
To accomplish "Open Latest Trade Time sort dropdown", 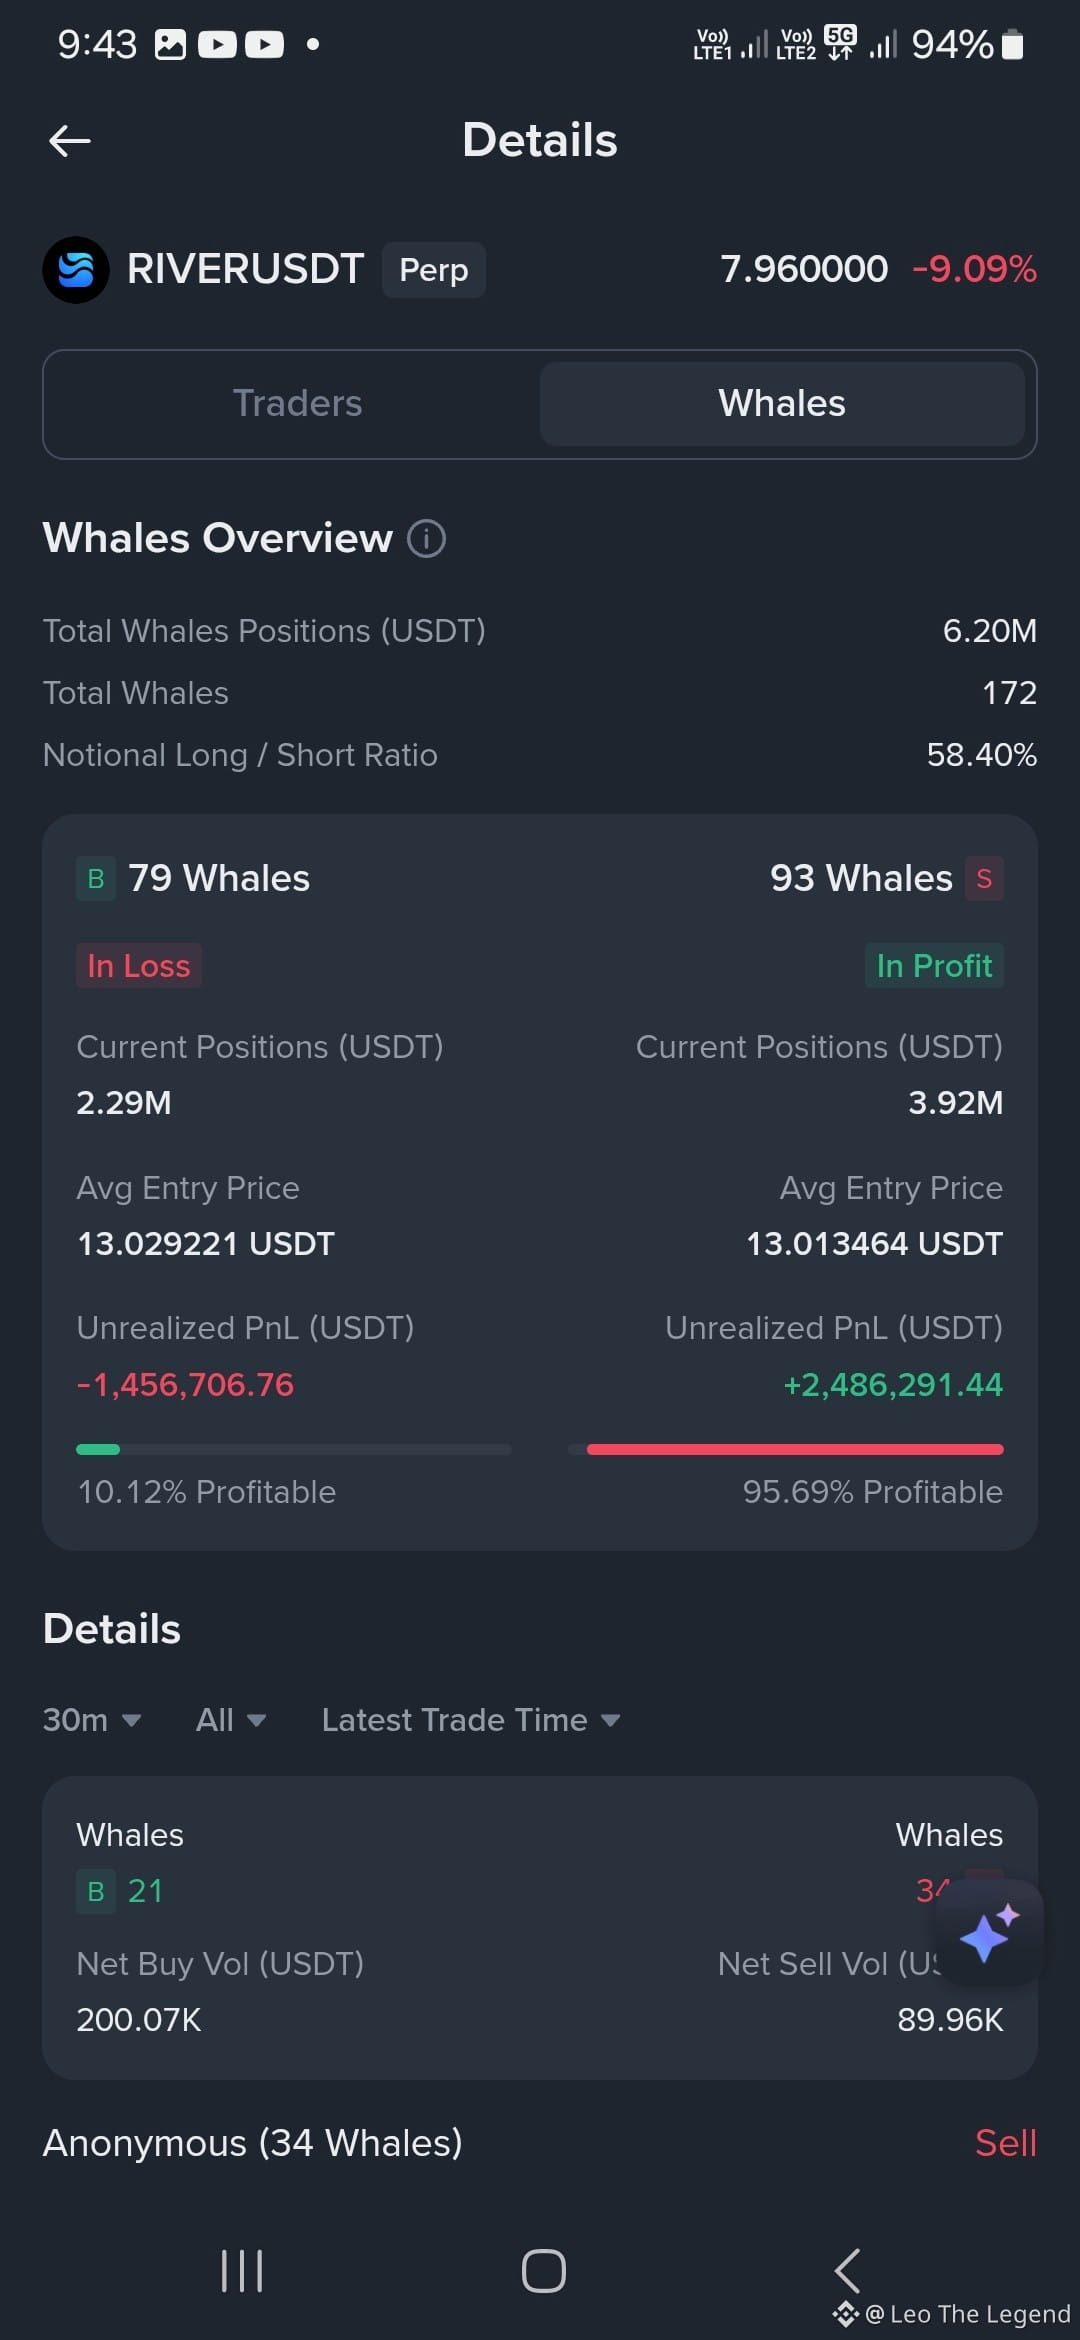I will coord(470,1720).
